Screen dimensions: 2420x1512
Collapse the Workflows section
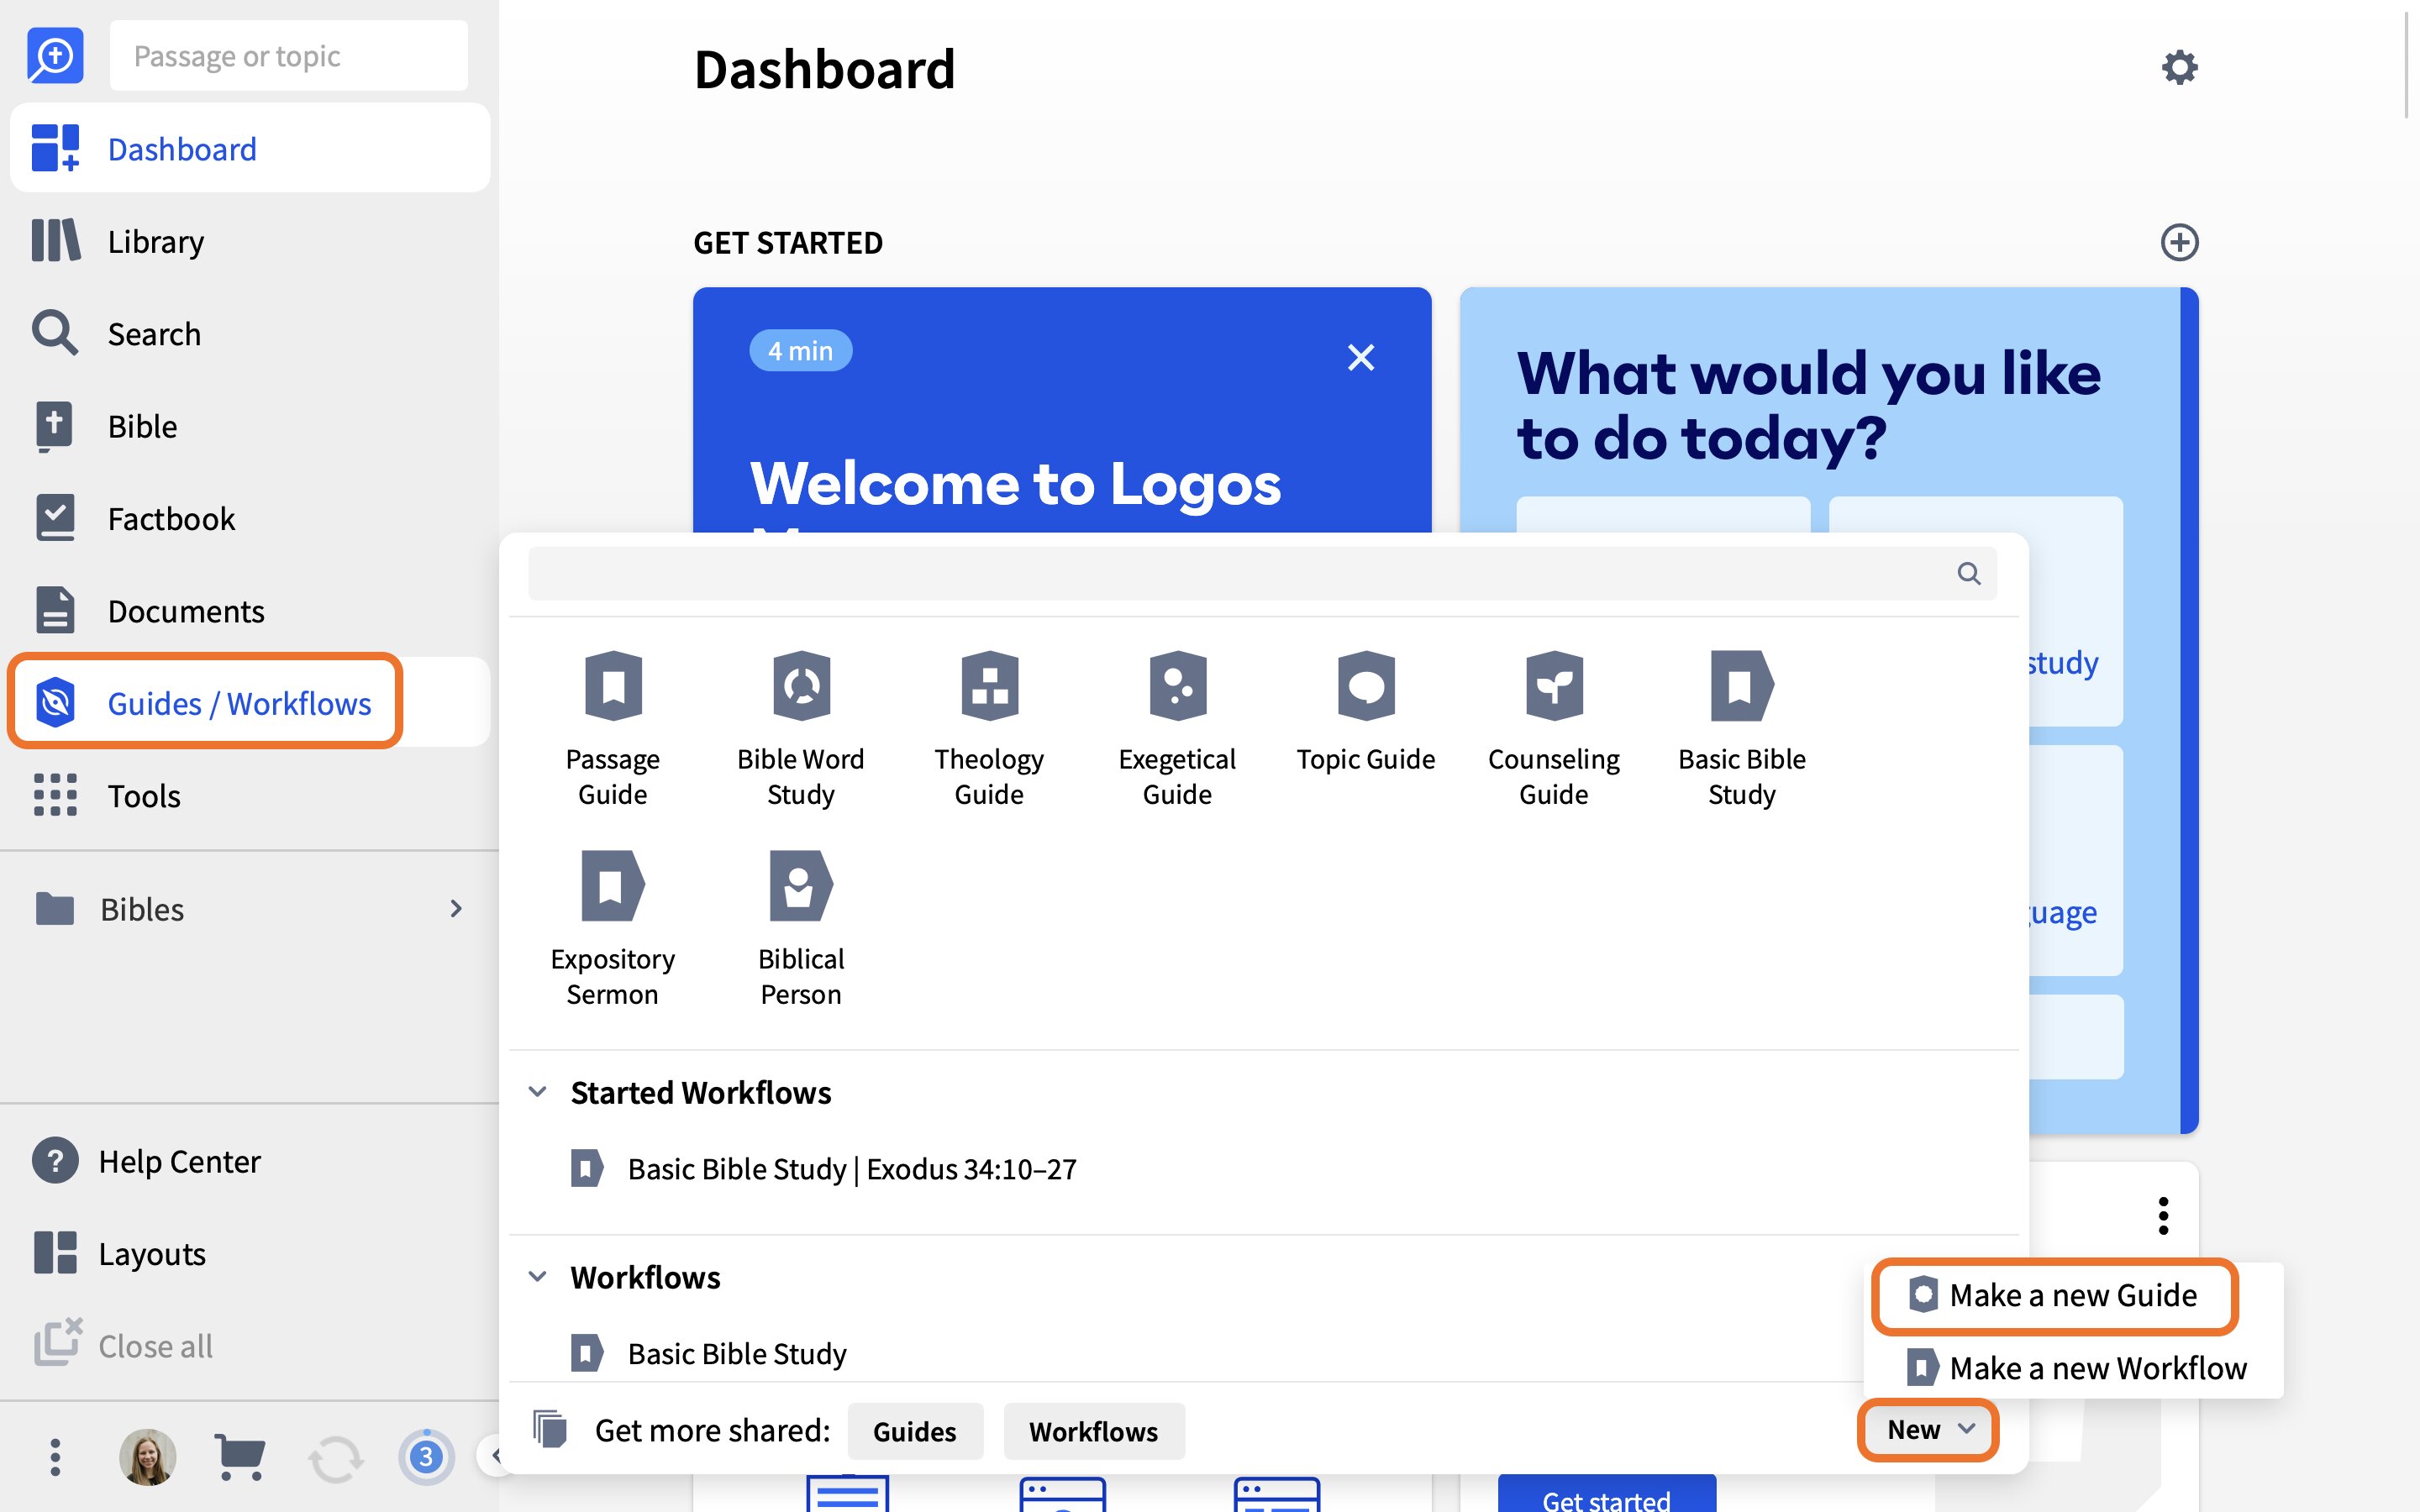pyautogui.click(x=537, y=1277)
